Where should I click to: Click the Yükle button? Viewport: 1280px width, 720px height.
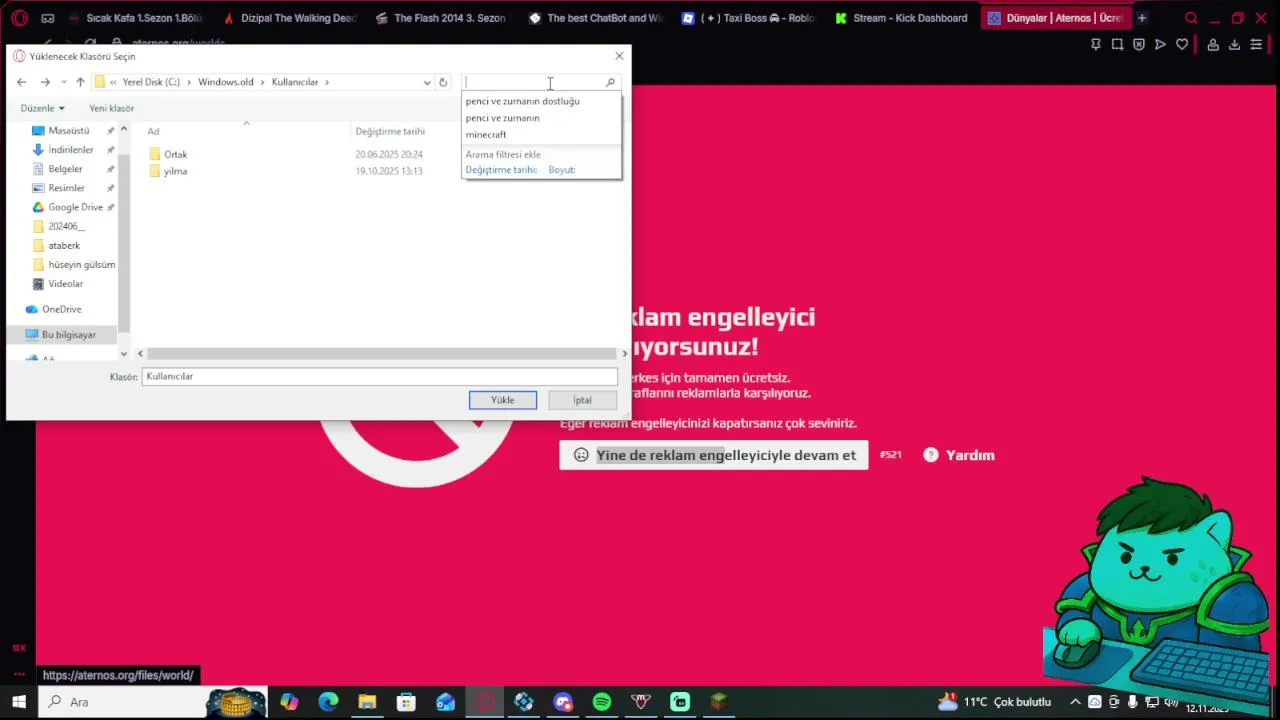503,400
